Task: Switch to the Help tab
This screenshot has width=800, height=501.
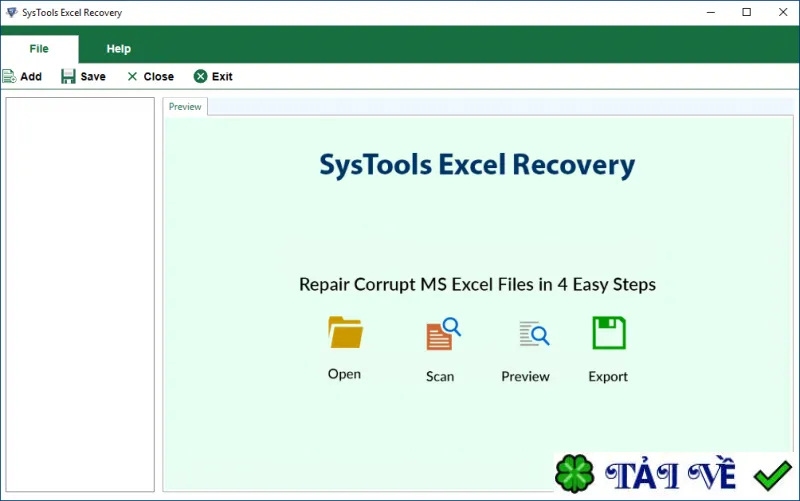Action: pos(118,49)
